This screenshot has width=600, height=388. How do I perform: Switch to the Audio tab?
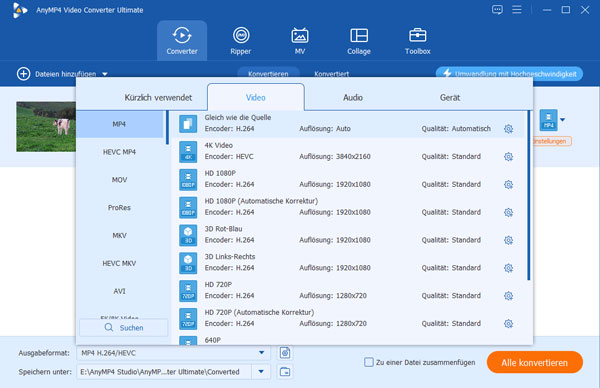(x=353, y=98)
